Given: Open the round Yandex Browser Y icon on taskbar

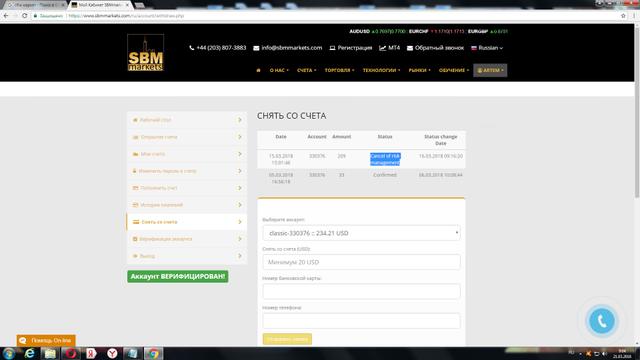Looking at the screenshot, I should pos(112,353).
